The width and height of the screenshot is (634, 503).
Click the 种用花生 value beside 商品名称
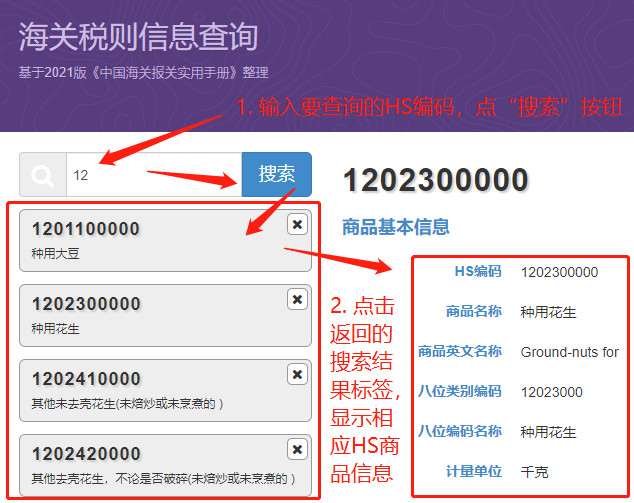click(x=548, y=312)
